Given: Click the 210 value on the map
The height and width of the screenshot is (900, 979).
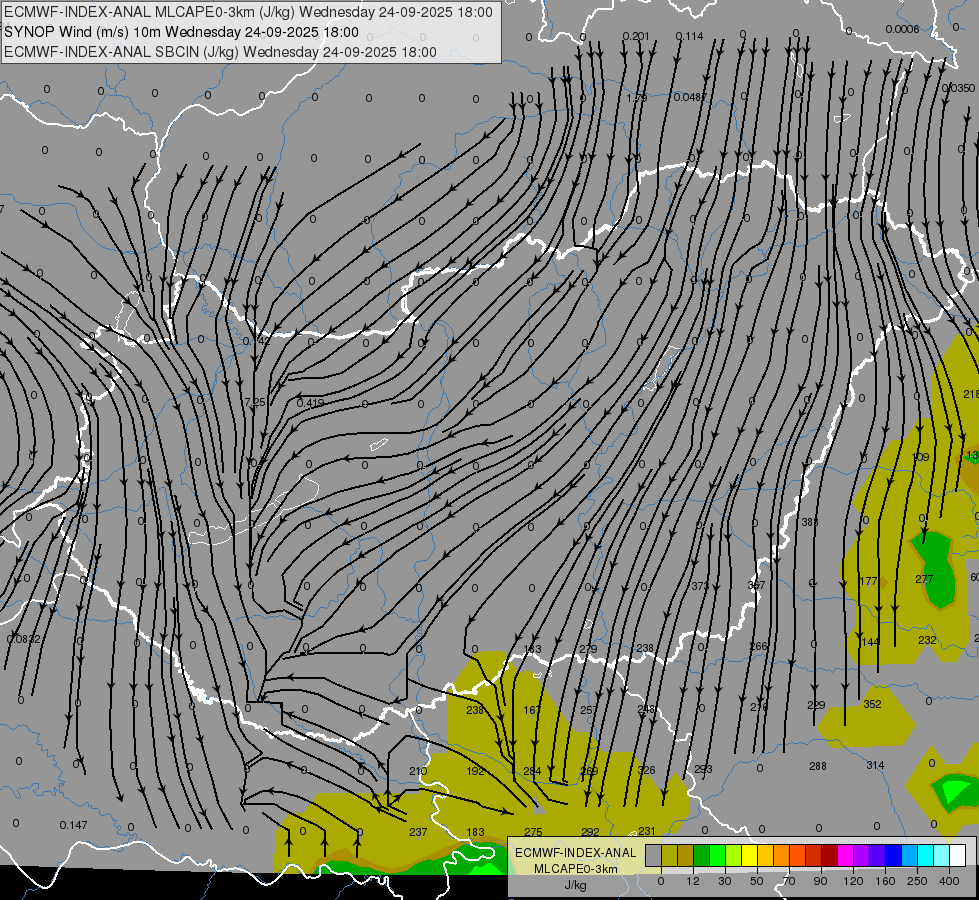Looking at the screenshot, I should [418, 771].
